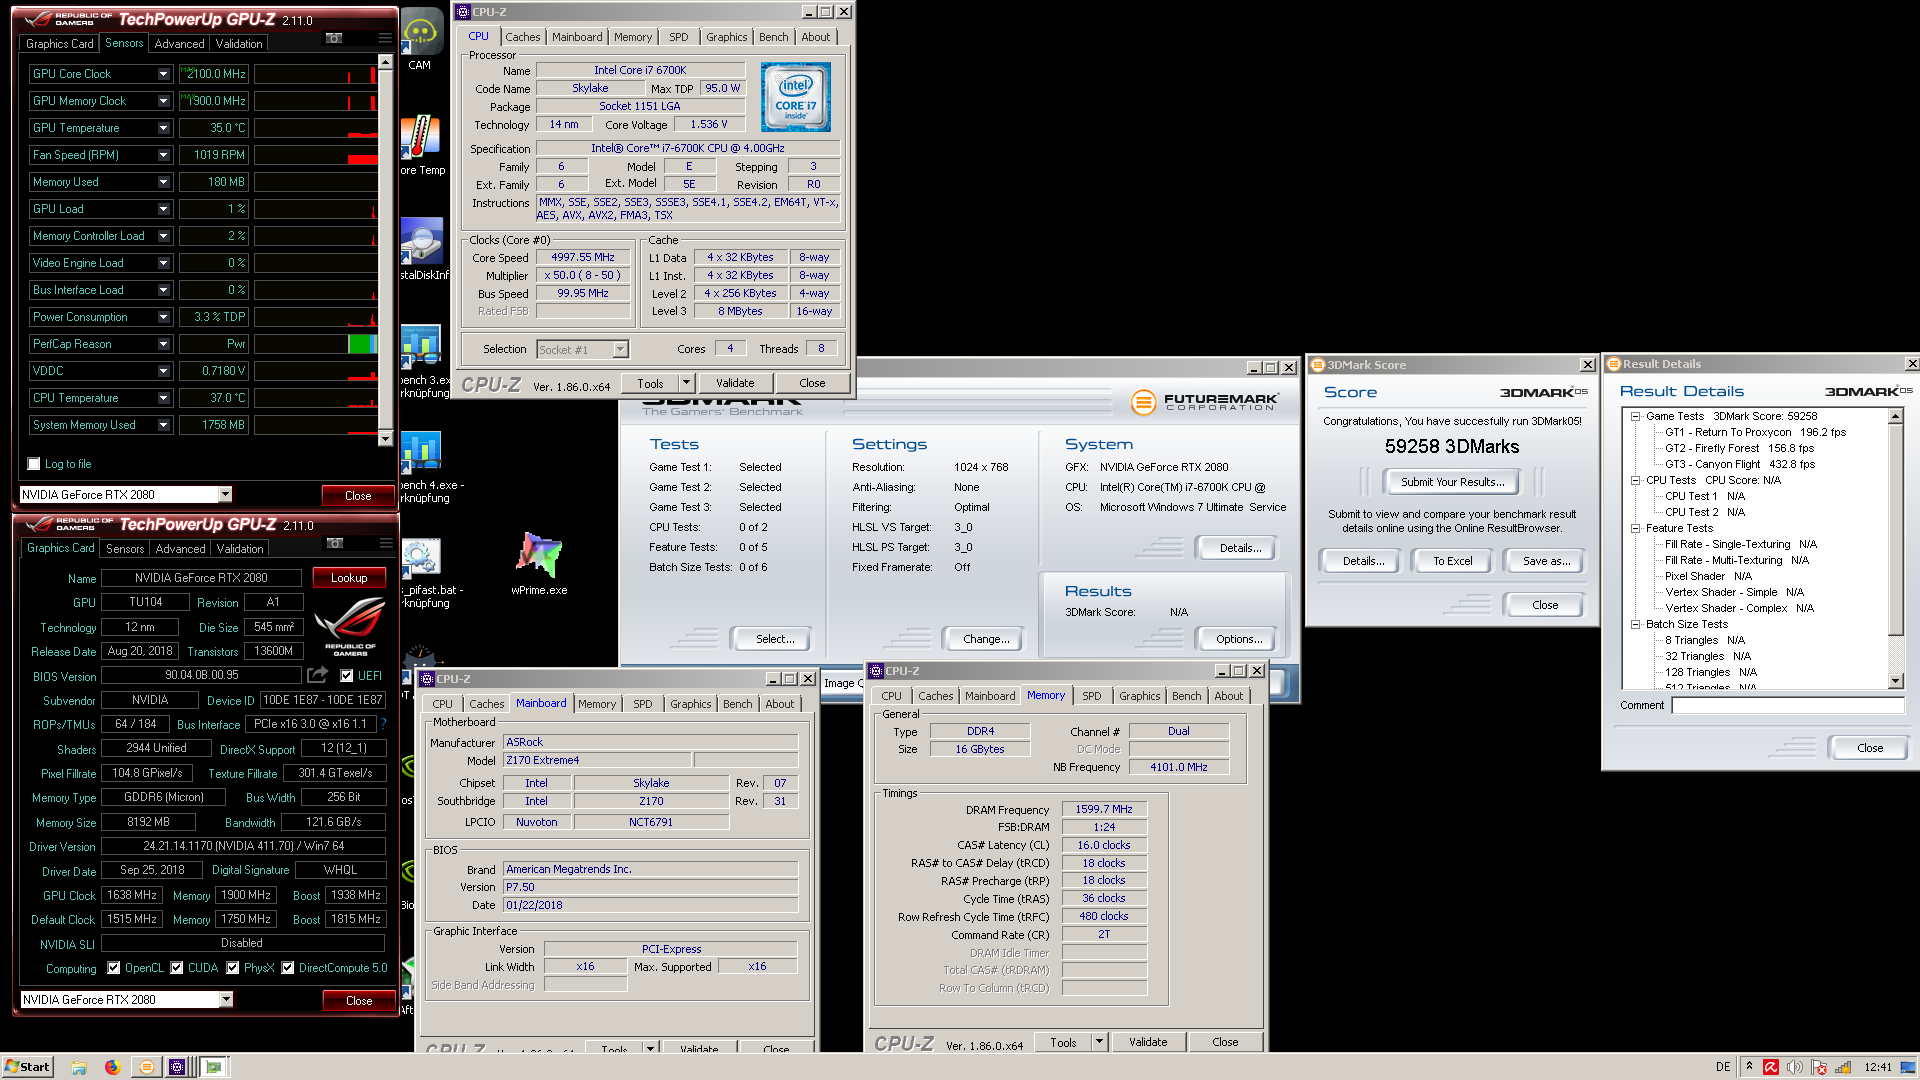Image resolution: width=1920 pixels, height=1080 pixels.
Task: Open the CrystalDiskInfo desktop shortcut
Action: (x=421, y=241)
